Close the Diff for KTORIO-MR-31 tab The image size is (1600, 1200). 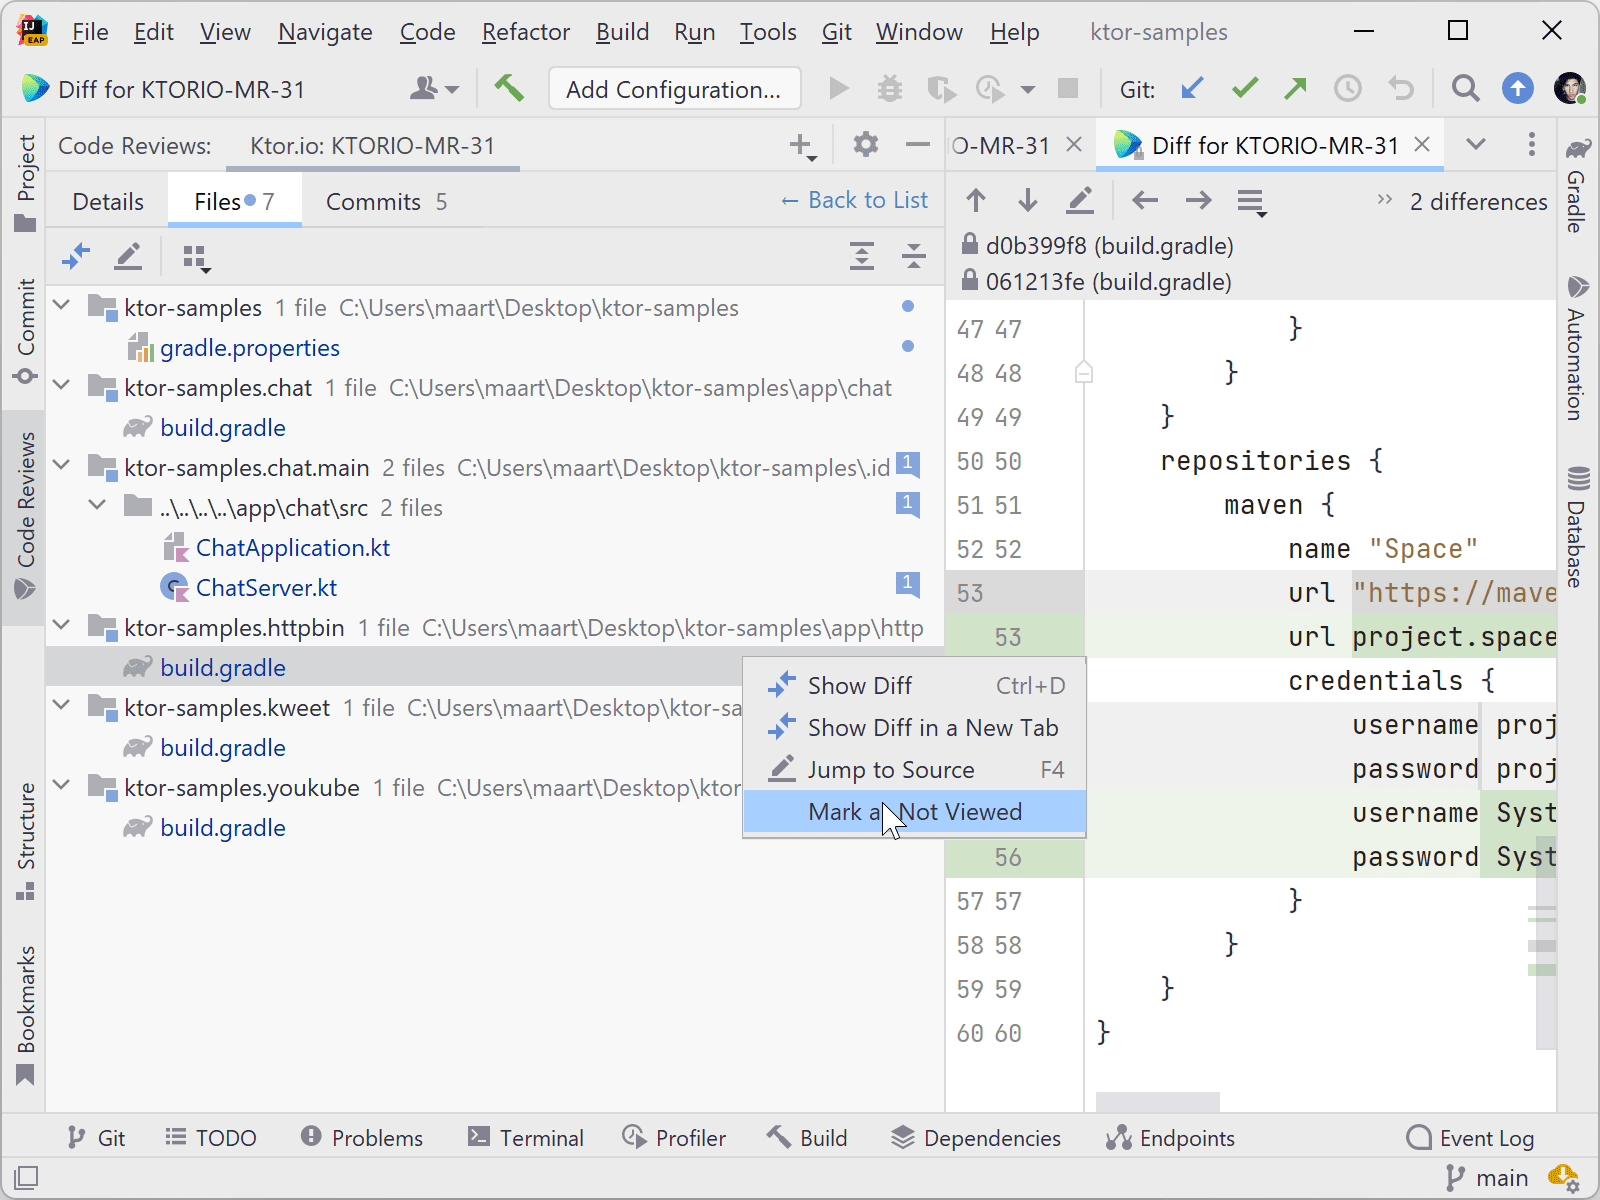pyautogui.click(x=1421, y=145)
